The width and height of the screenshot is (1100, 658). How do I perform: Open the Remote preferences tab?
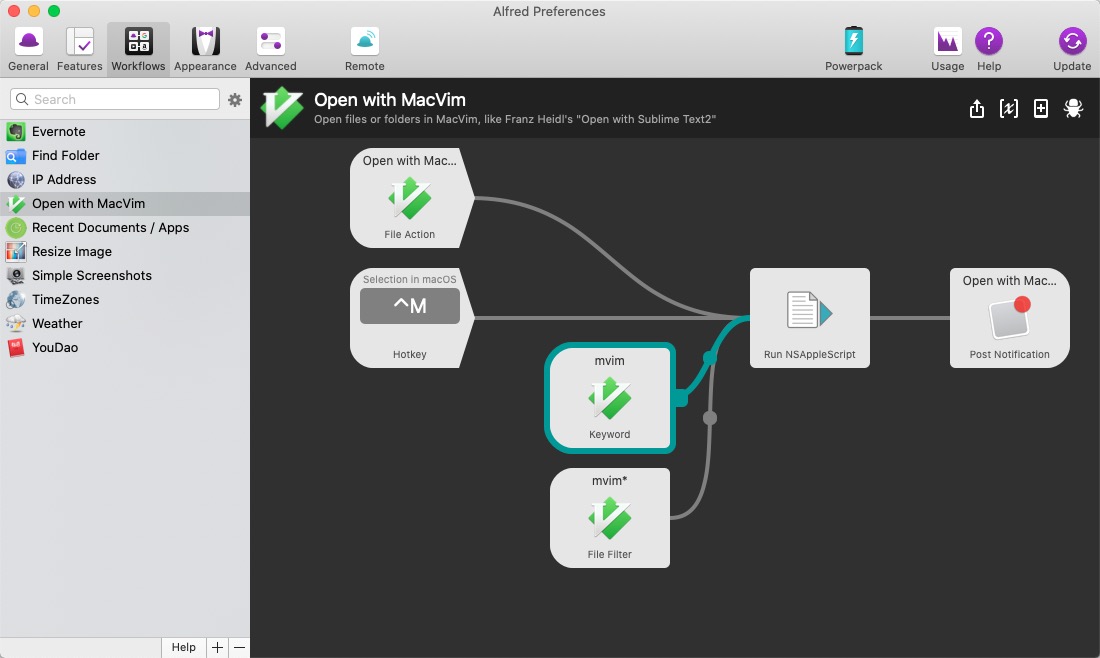pos(365,49)
